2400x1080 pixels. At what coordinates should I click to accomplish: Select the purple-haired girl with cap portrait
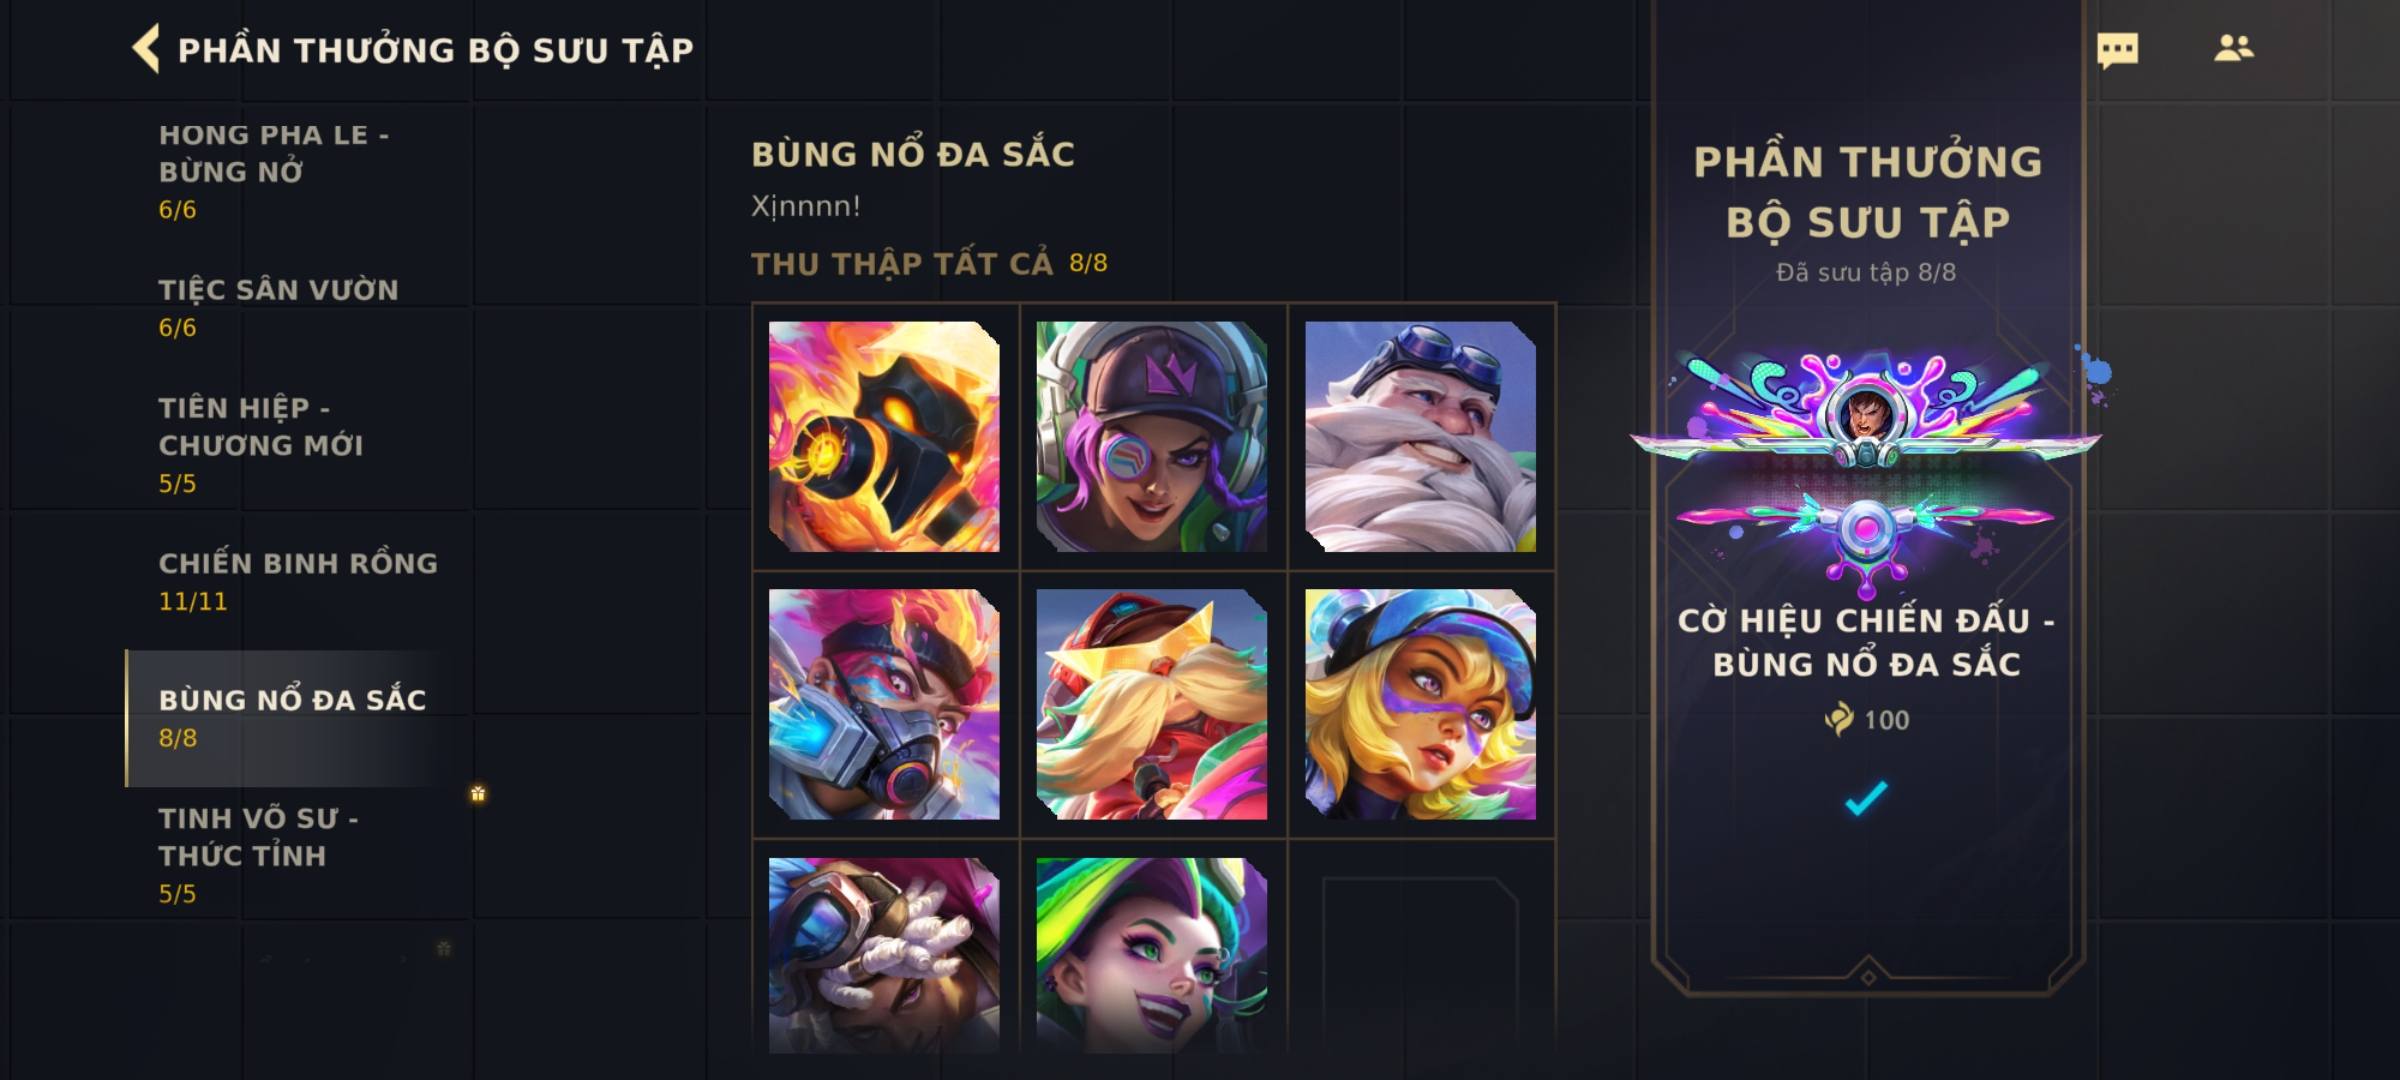(x=1152, y=436)
